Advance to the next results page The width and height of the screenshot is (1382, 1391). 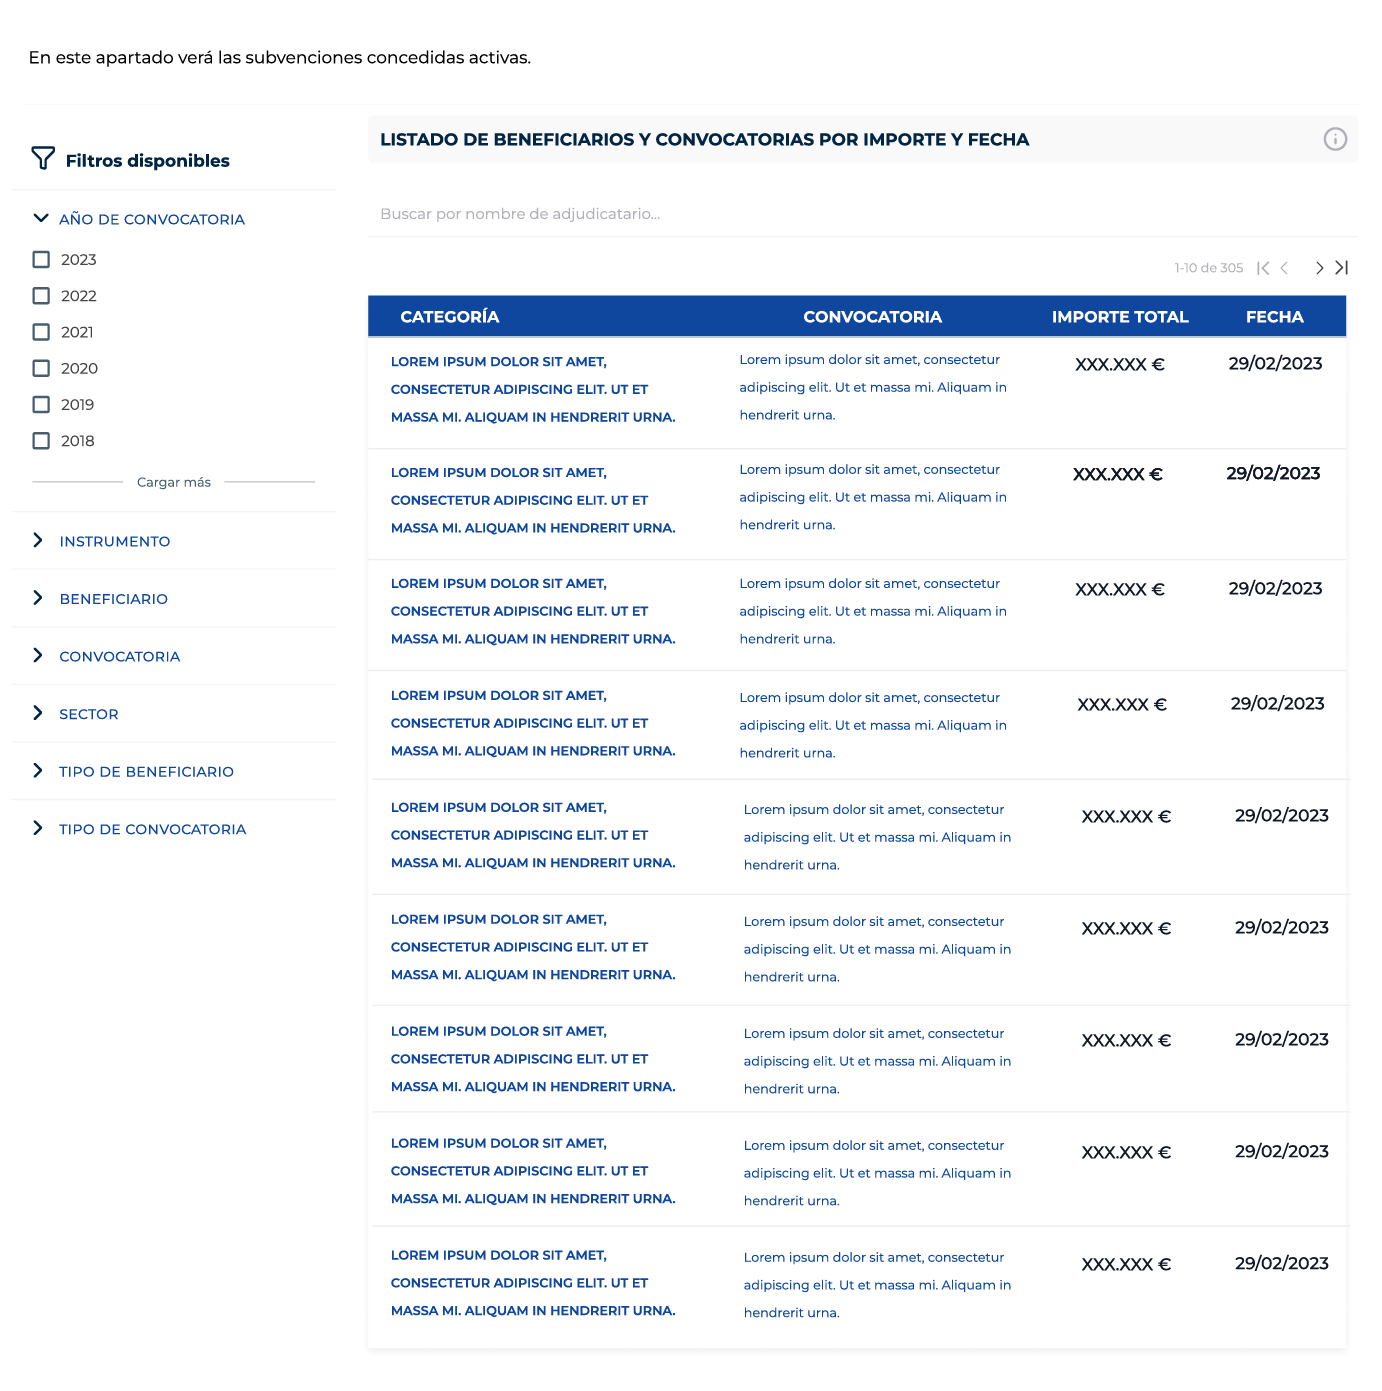click(x=1319, y=268)
